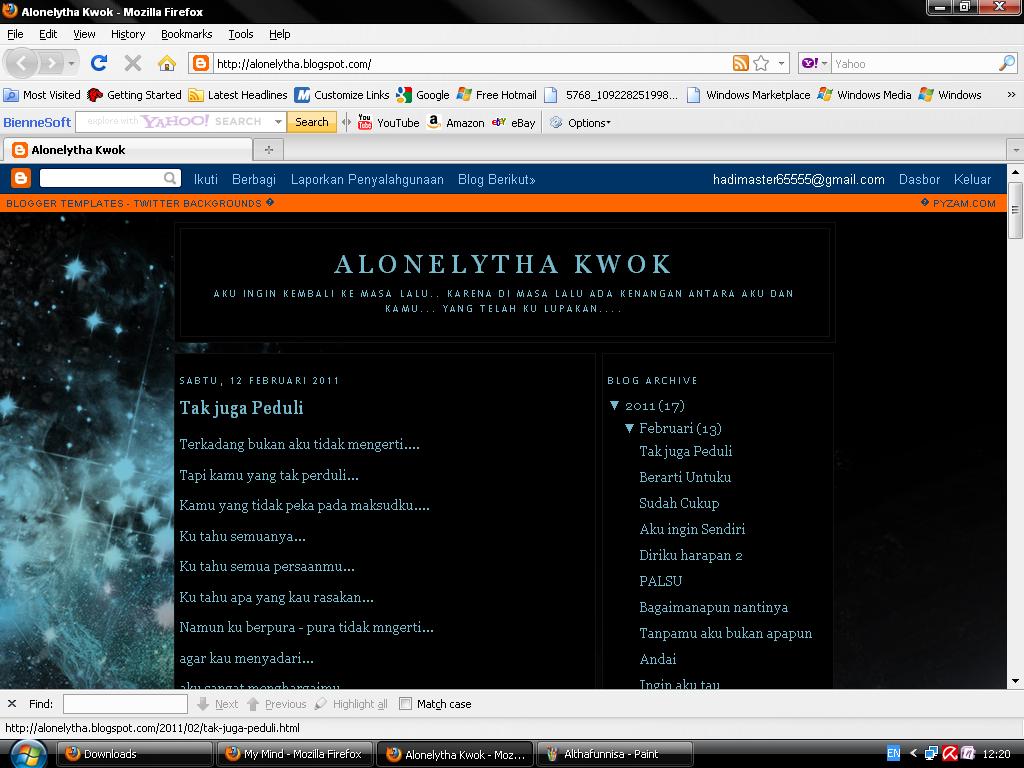Show more bookmarks with the chevron
Image resolution: width=1024 pixels, height=768 pixels.
[1011, 95]
